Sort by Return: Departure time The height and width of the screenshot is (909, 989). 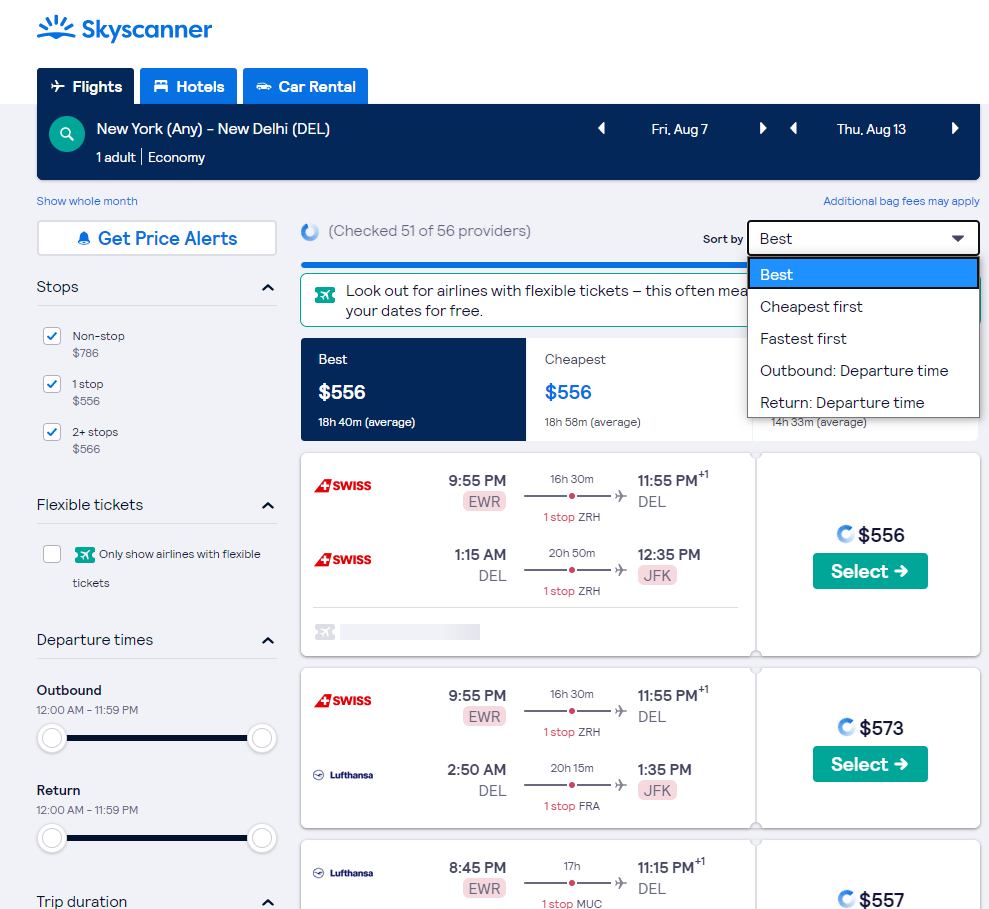(x=863, y=402)
